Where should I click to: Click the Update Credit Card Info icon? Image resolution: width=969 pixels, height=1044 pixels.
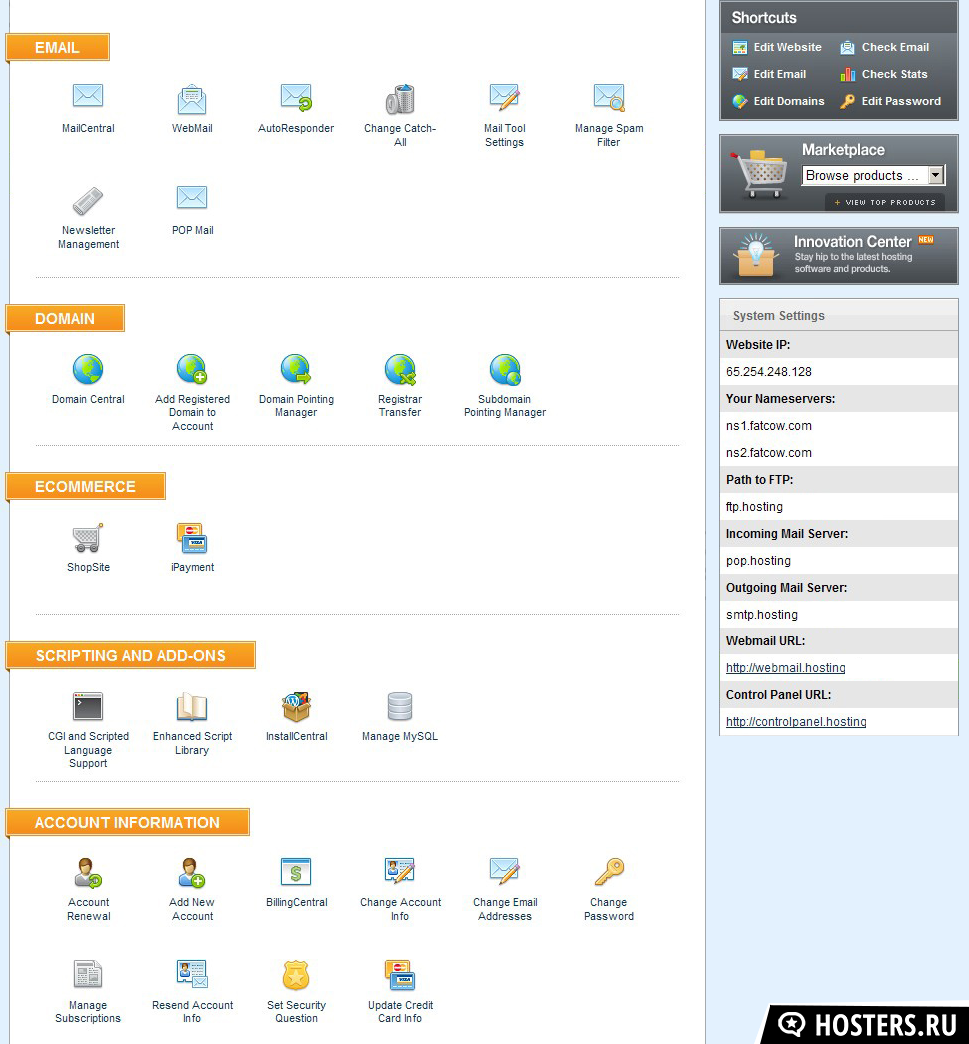(400, 975)
